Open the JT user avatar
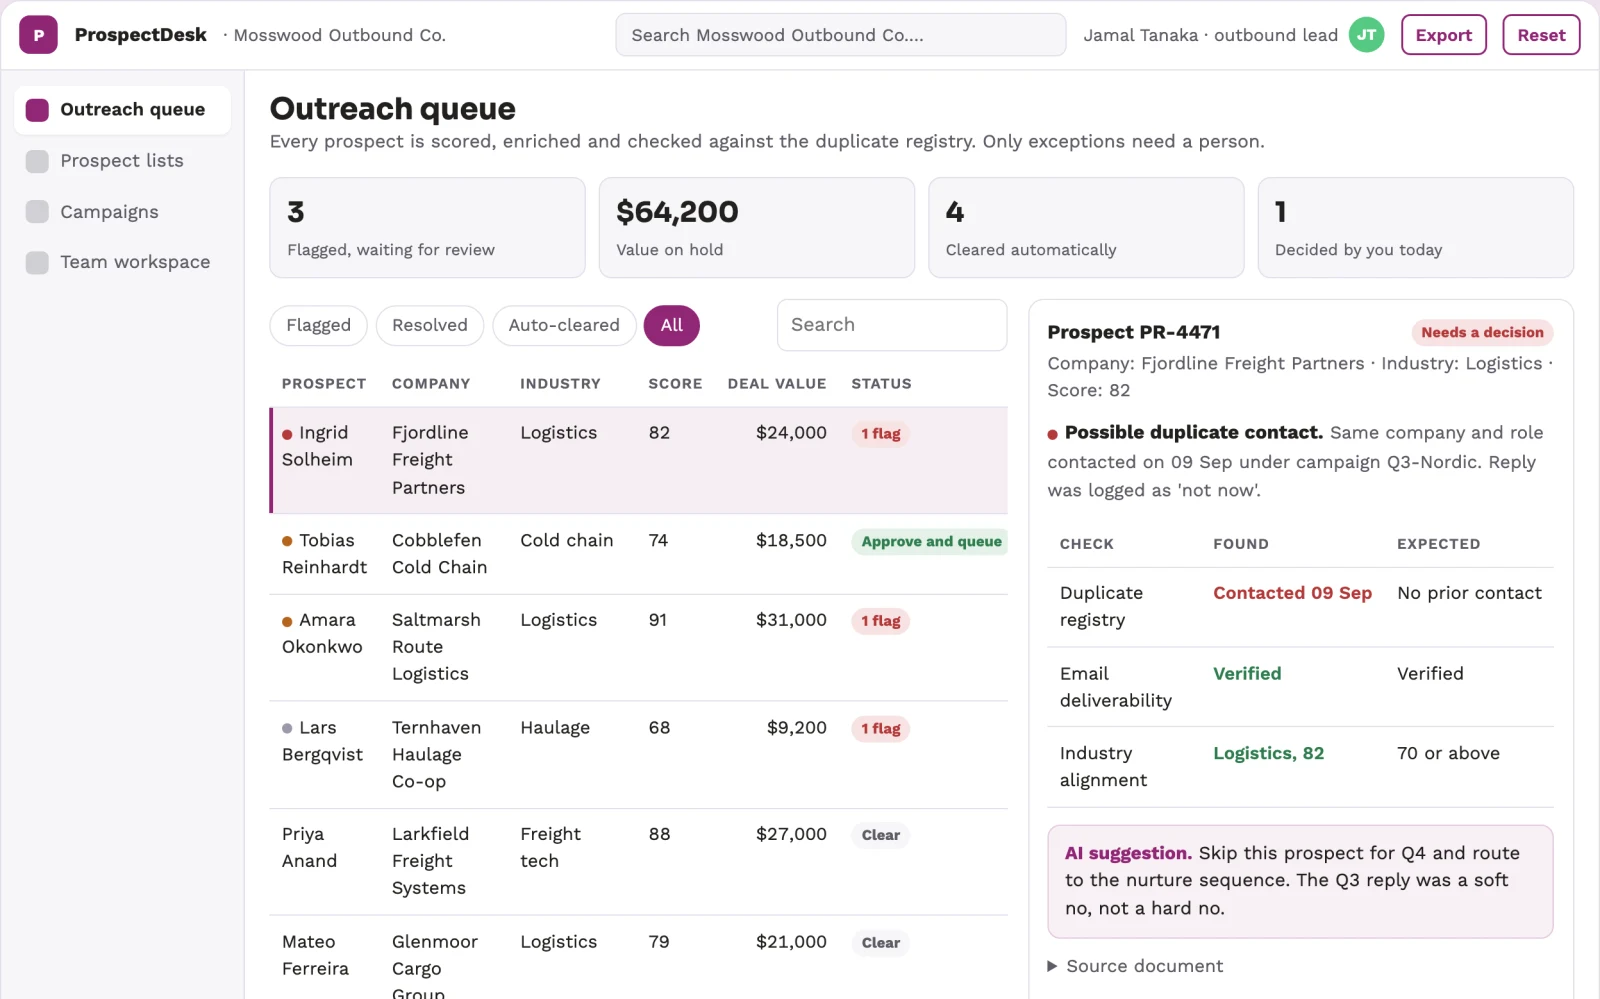This screenshot has height=999, width=1600. [x=1366, y=35]
